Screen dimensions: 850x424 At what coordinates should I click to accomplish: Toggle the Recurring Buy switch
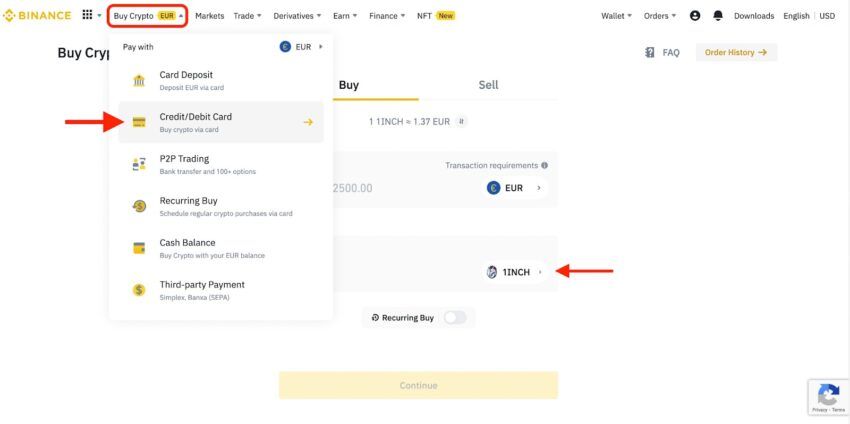click(455, 318)
